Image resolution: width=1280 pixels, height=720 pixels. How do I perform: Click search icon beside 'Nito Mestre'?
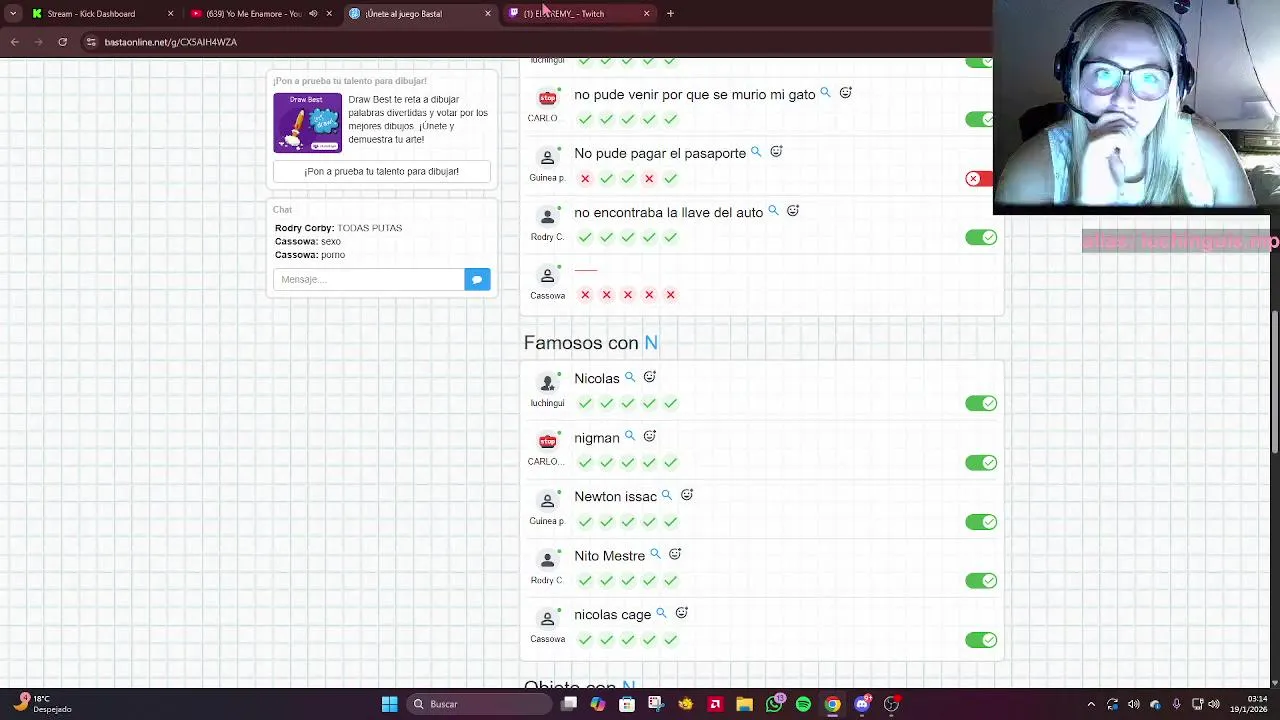655,555
